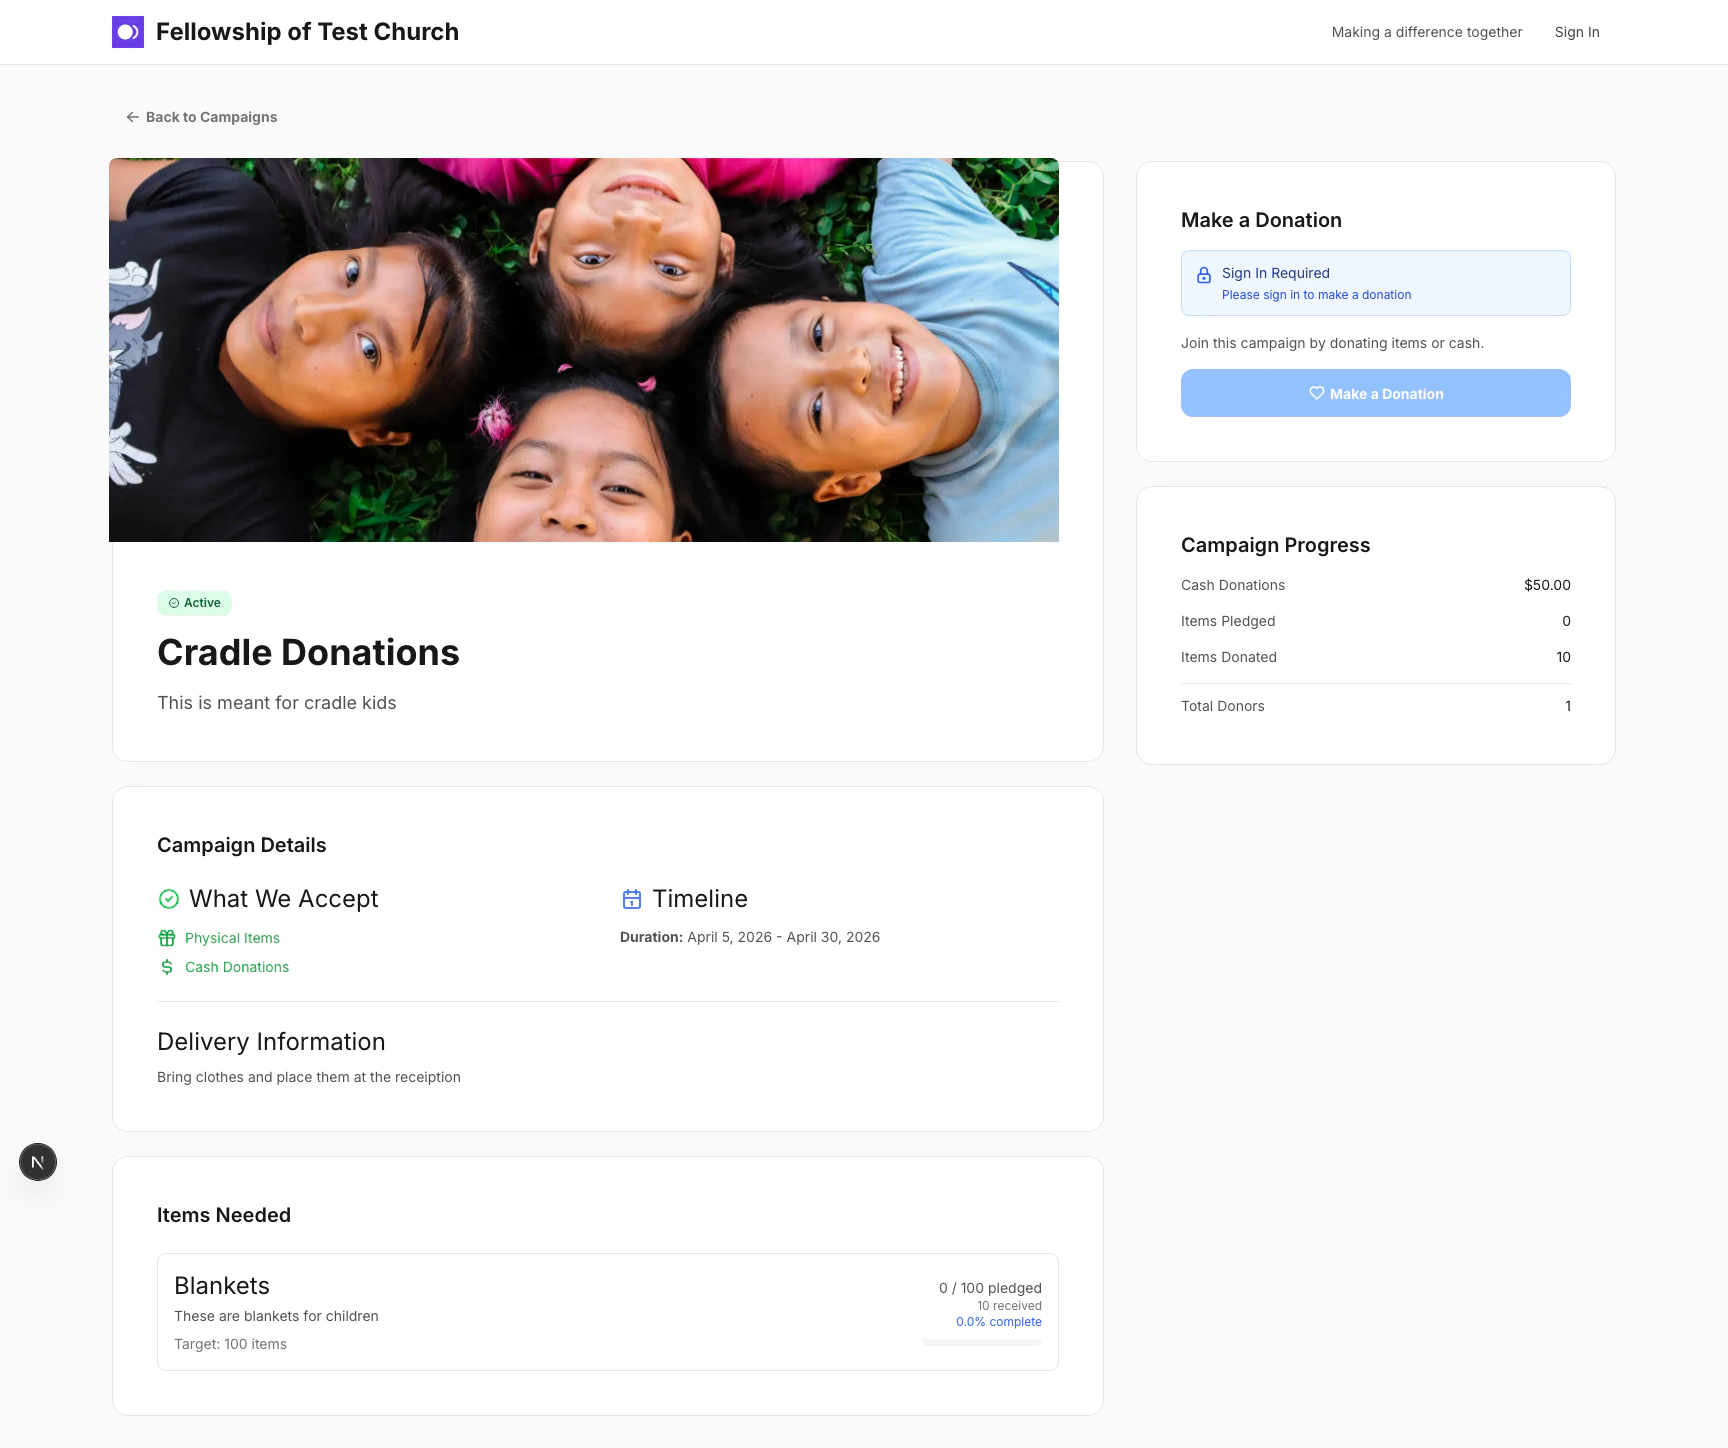Image resolution: width=1728 pixels, height=1448 pixels.
Task: Click the dollar icon beside Cash Donations
Action: coord(167,967)
